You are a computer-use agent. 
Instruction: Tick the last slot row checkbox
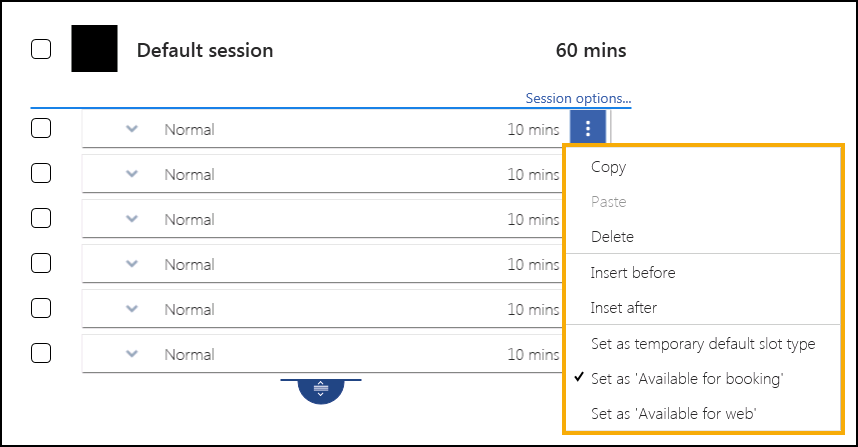[41, 353]
